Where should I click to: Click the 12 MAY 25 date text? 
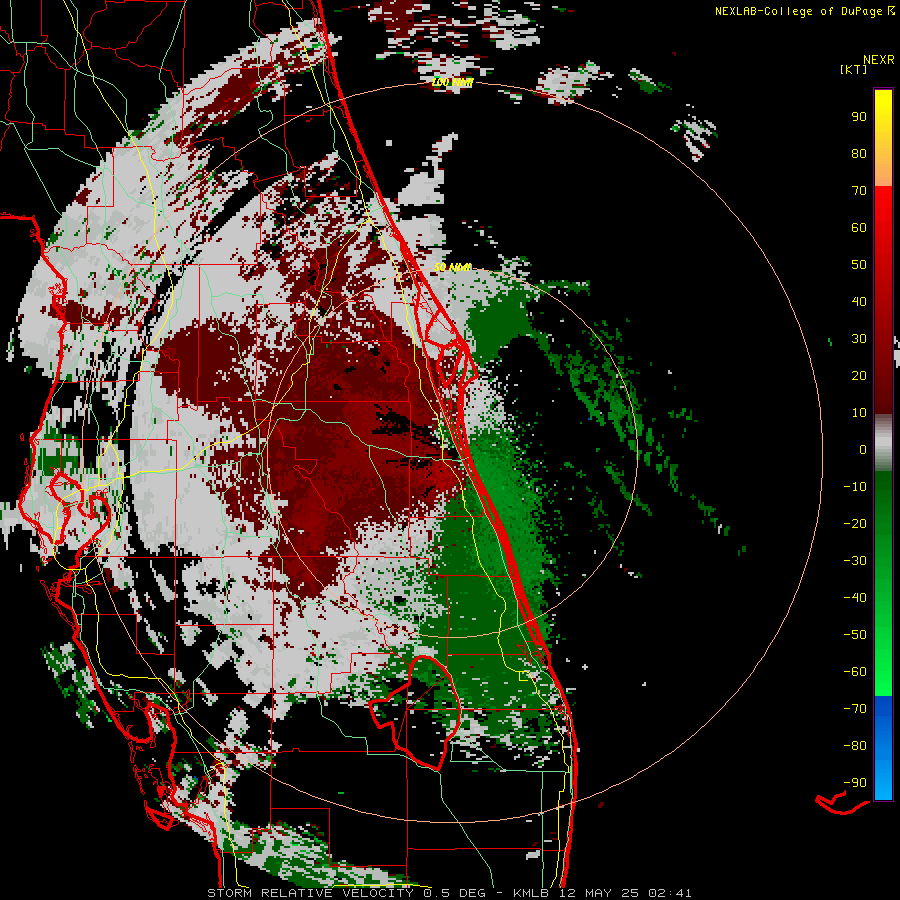598,893
